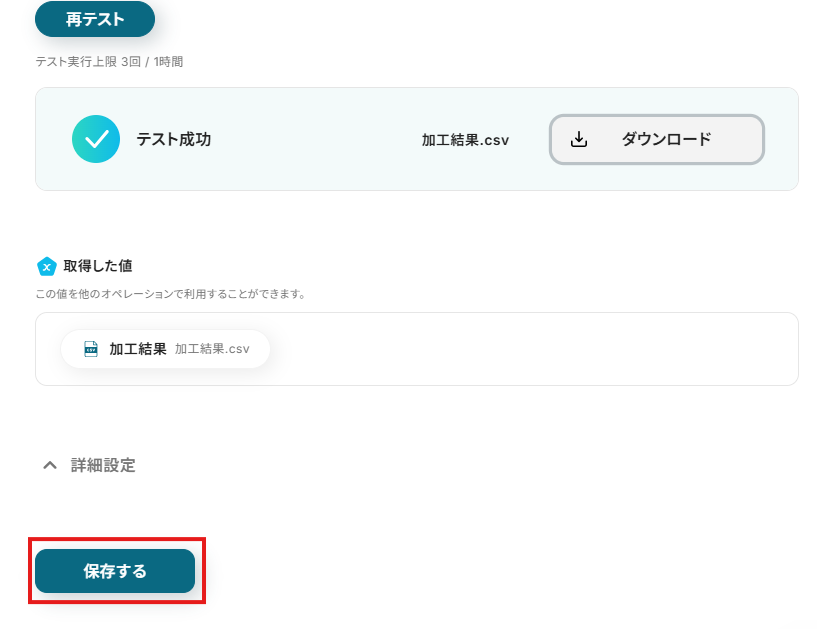Download the 加工結果.csv file
Screen dimensions: 817x629
(657, 139)
